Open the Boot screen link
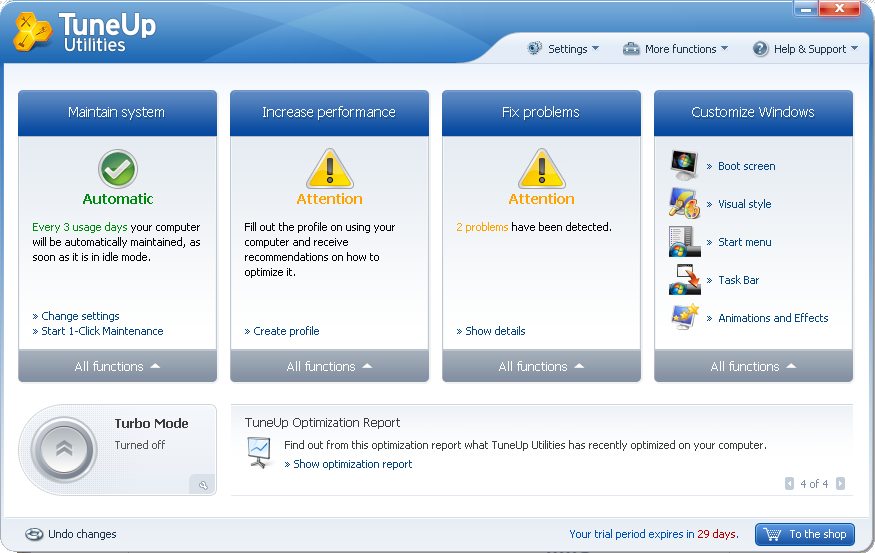Viewport: 875px width, 553px height. 746,166
